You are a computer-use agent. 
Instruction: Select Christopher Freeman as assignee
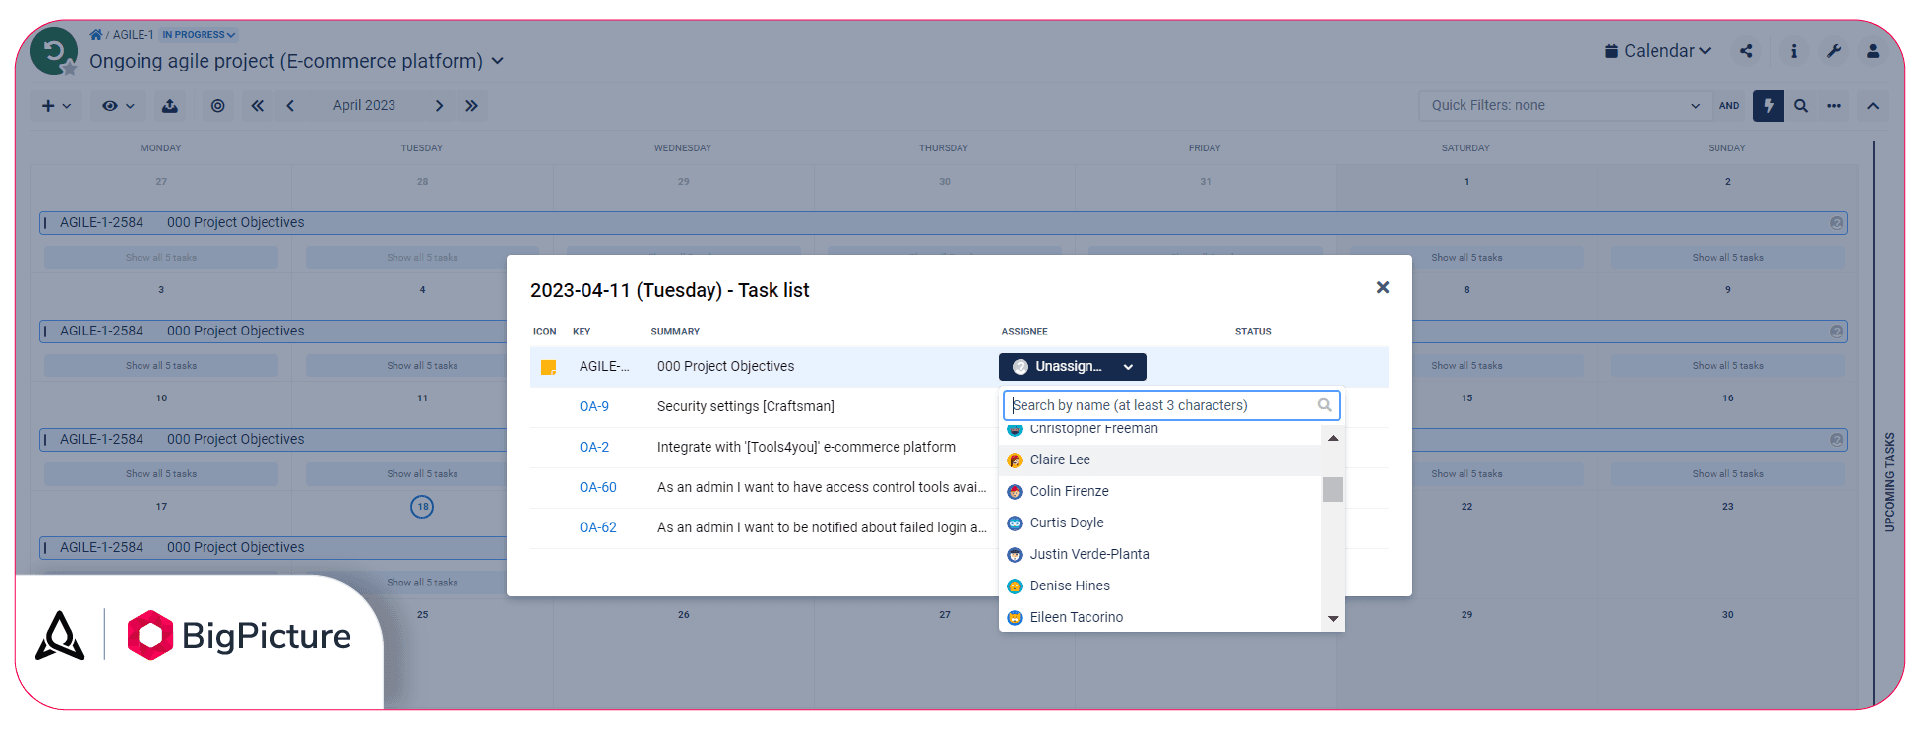(x=1161, y=430)
